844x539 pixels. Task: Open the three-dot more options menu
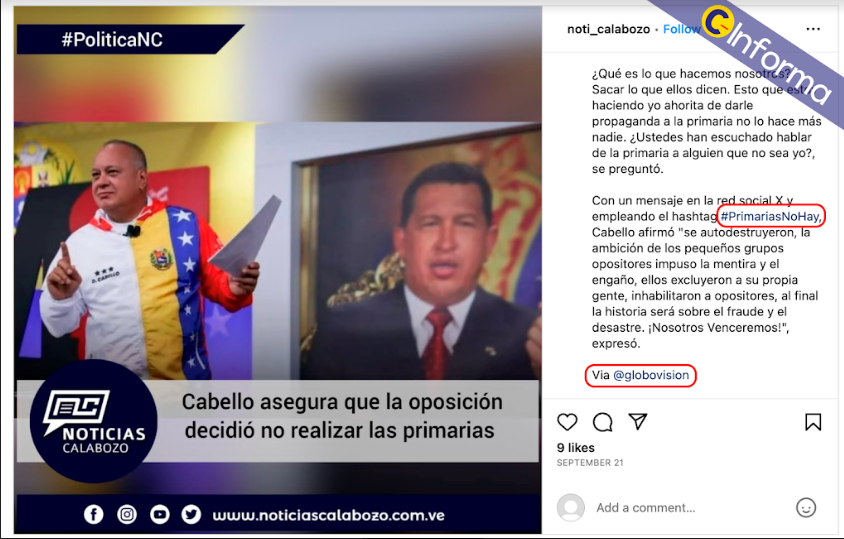(813, 29)
